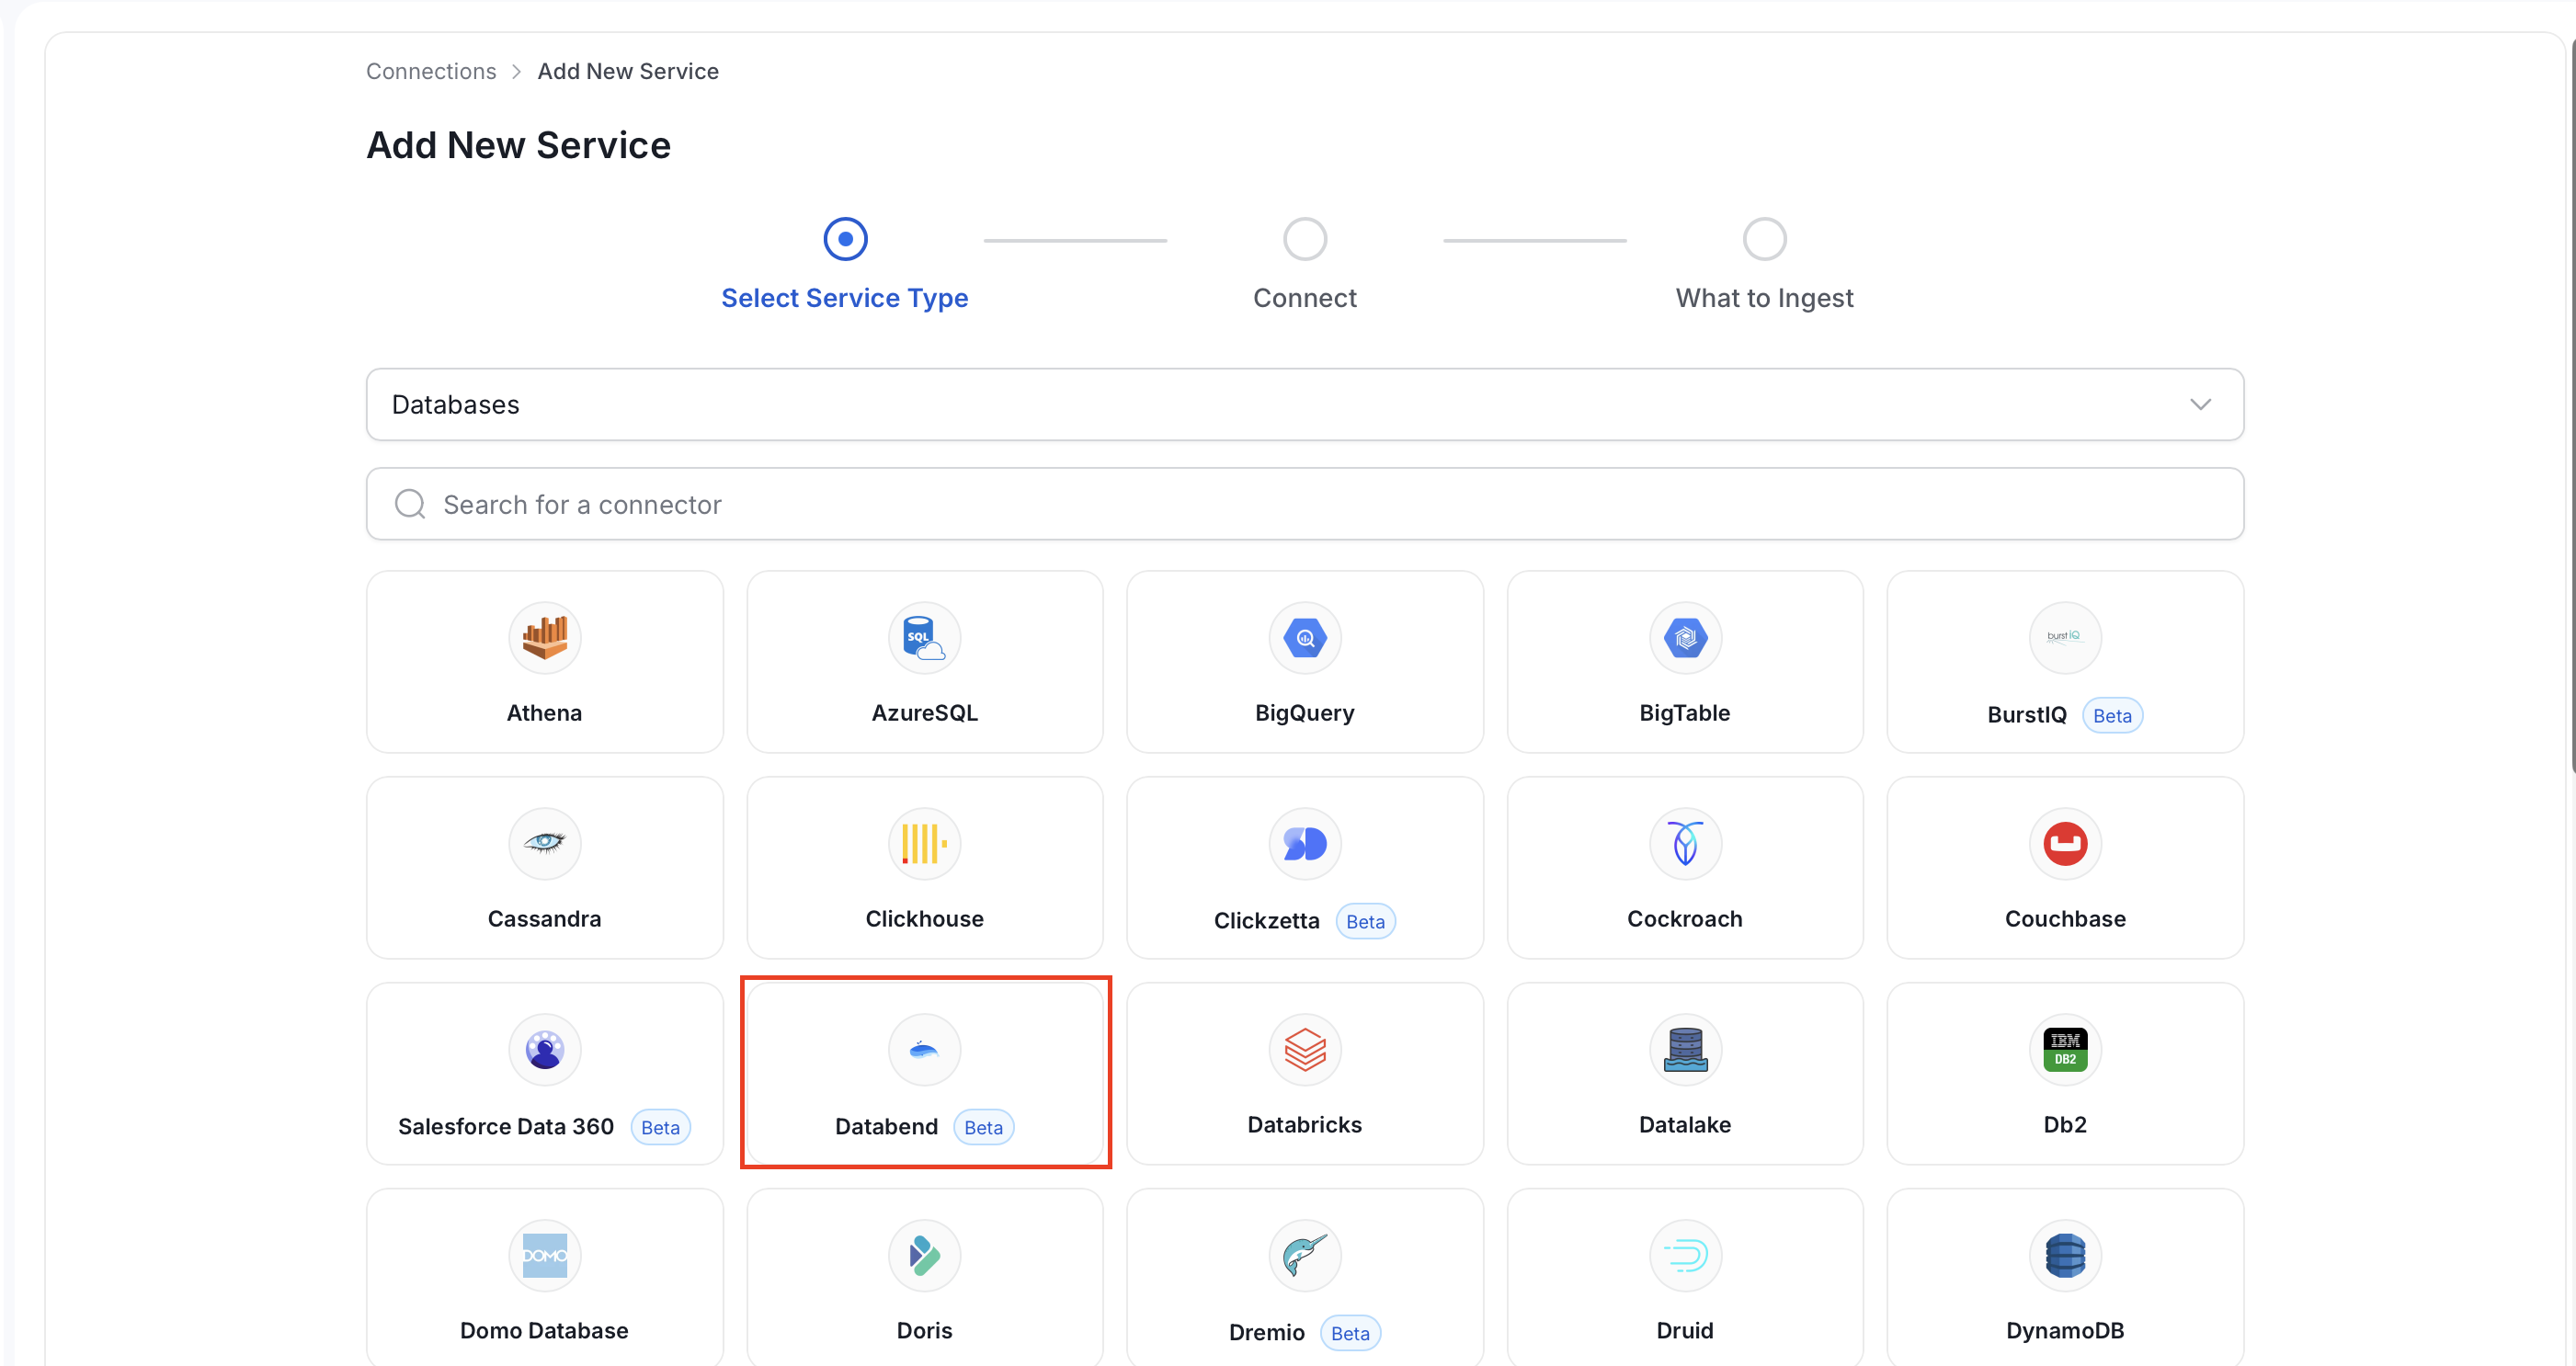Click the Couchbase card name

(x=2065, y=918)
